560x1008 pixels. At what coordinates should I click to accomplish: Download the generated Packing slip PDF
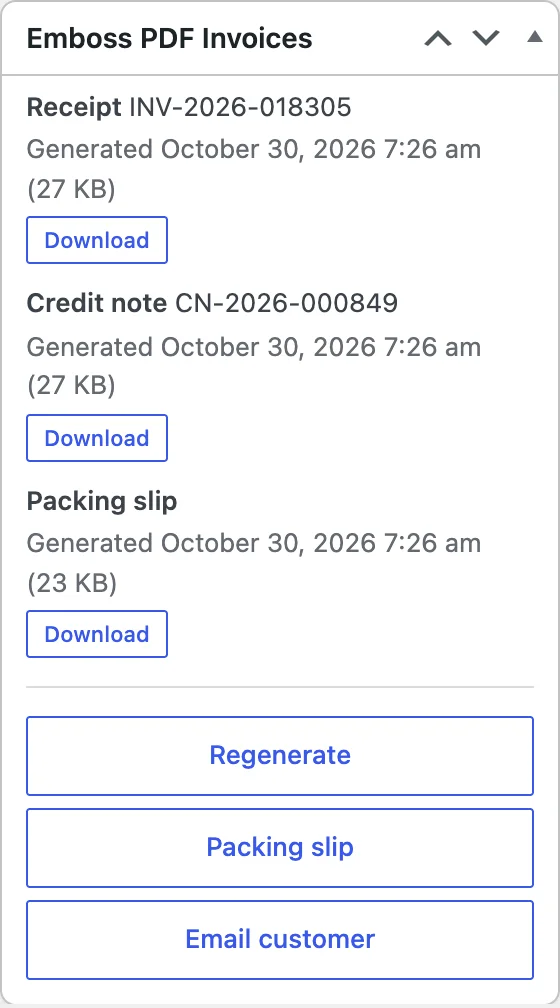tap(97, 634)
